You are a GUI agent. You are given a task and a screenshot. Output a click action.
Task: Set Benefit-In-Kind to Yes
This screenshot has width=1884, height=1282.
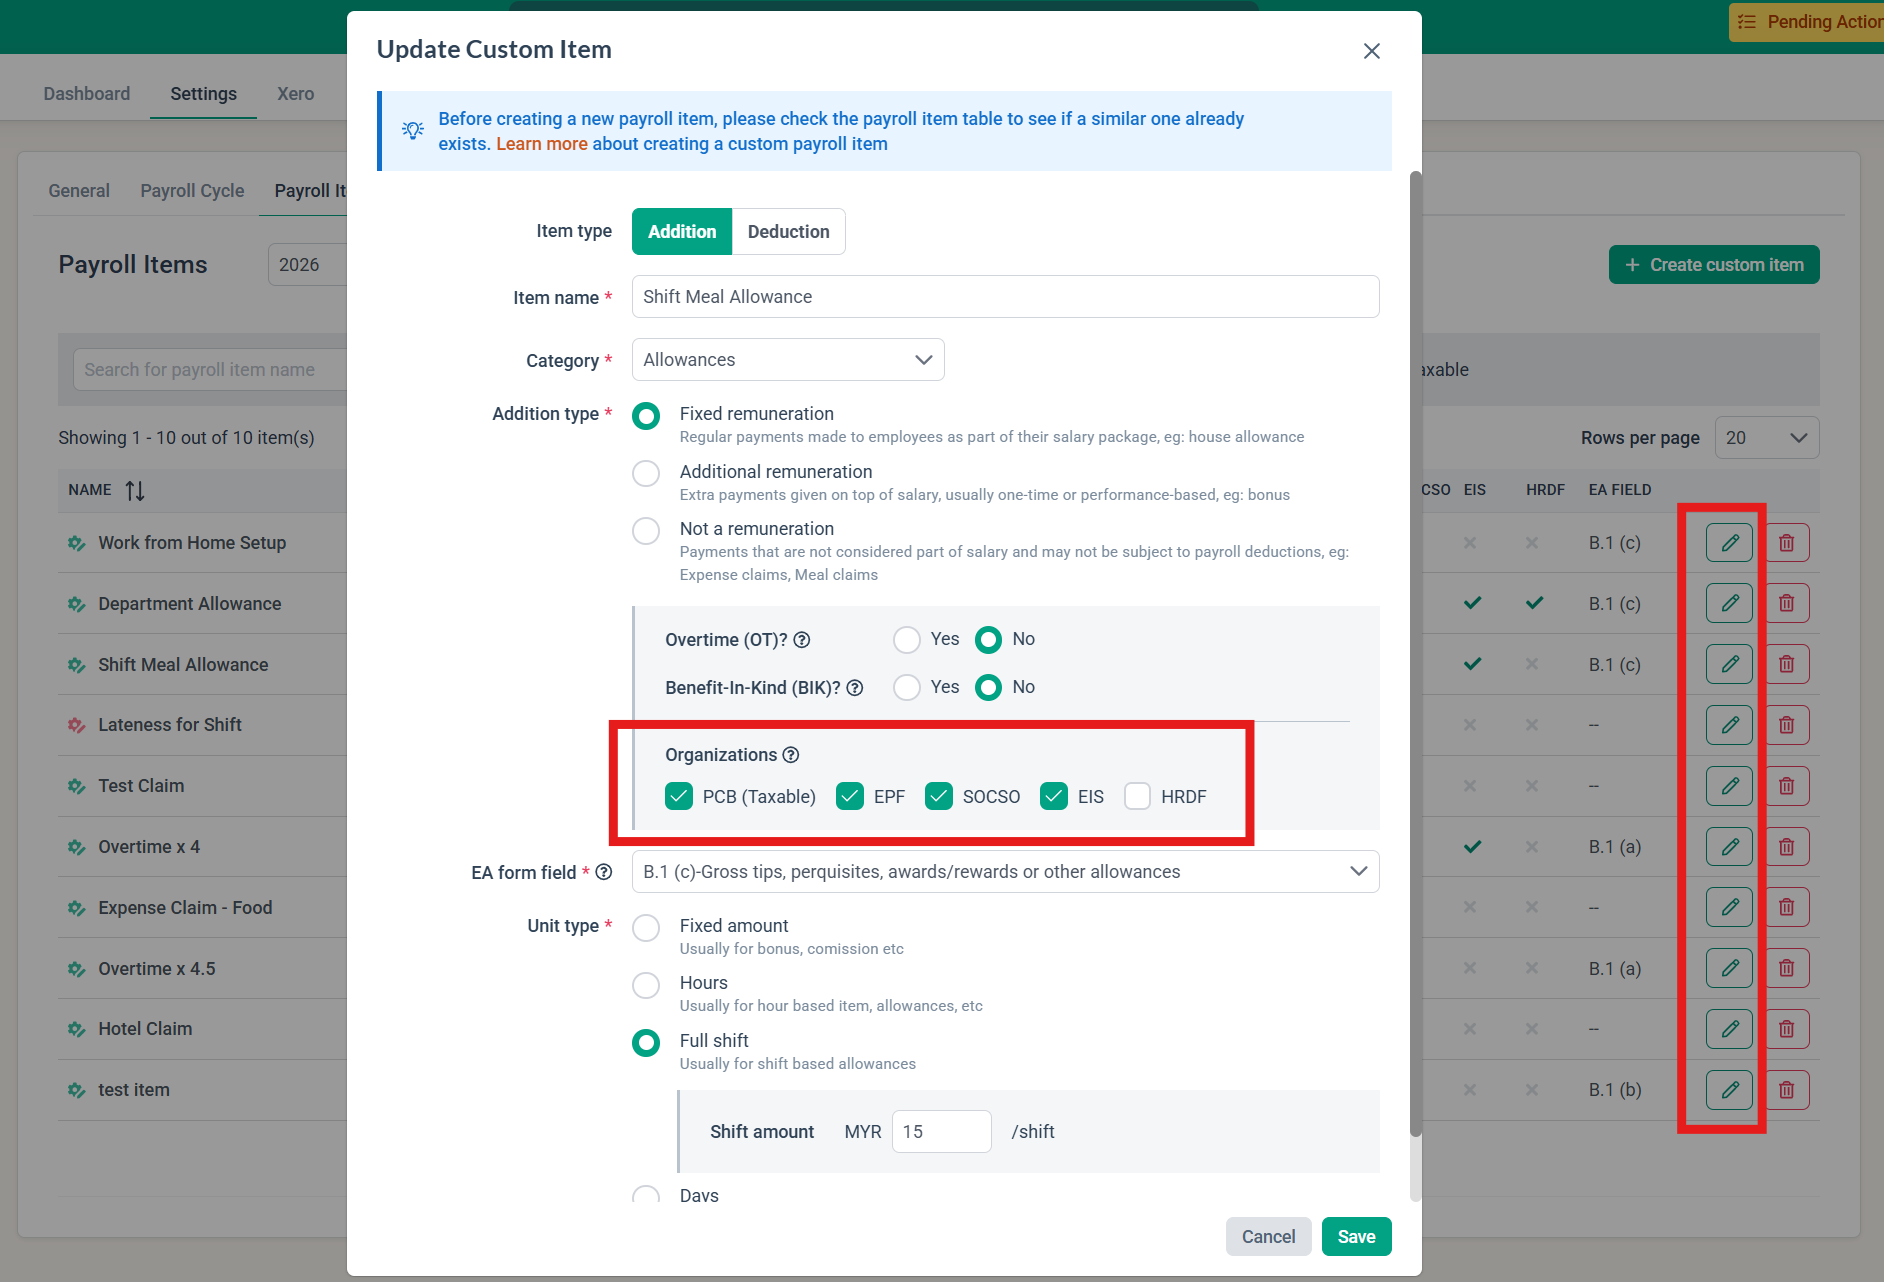(x=907, y=687)
